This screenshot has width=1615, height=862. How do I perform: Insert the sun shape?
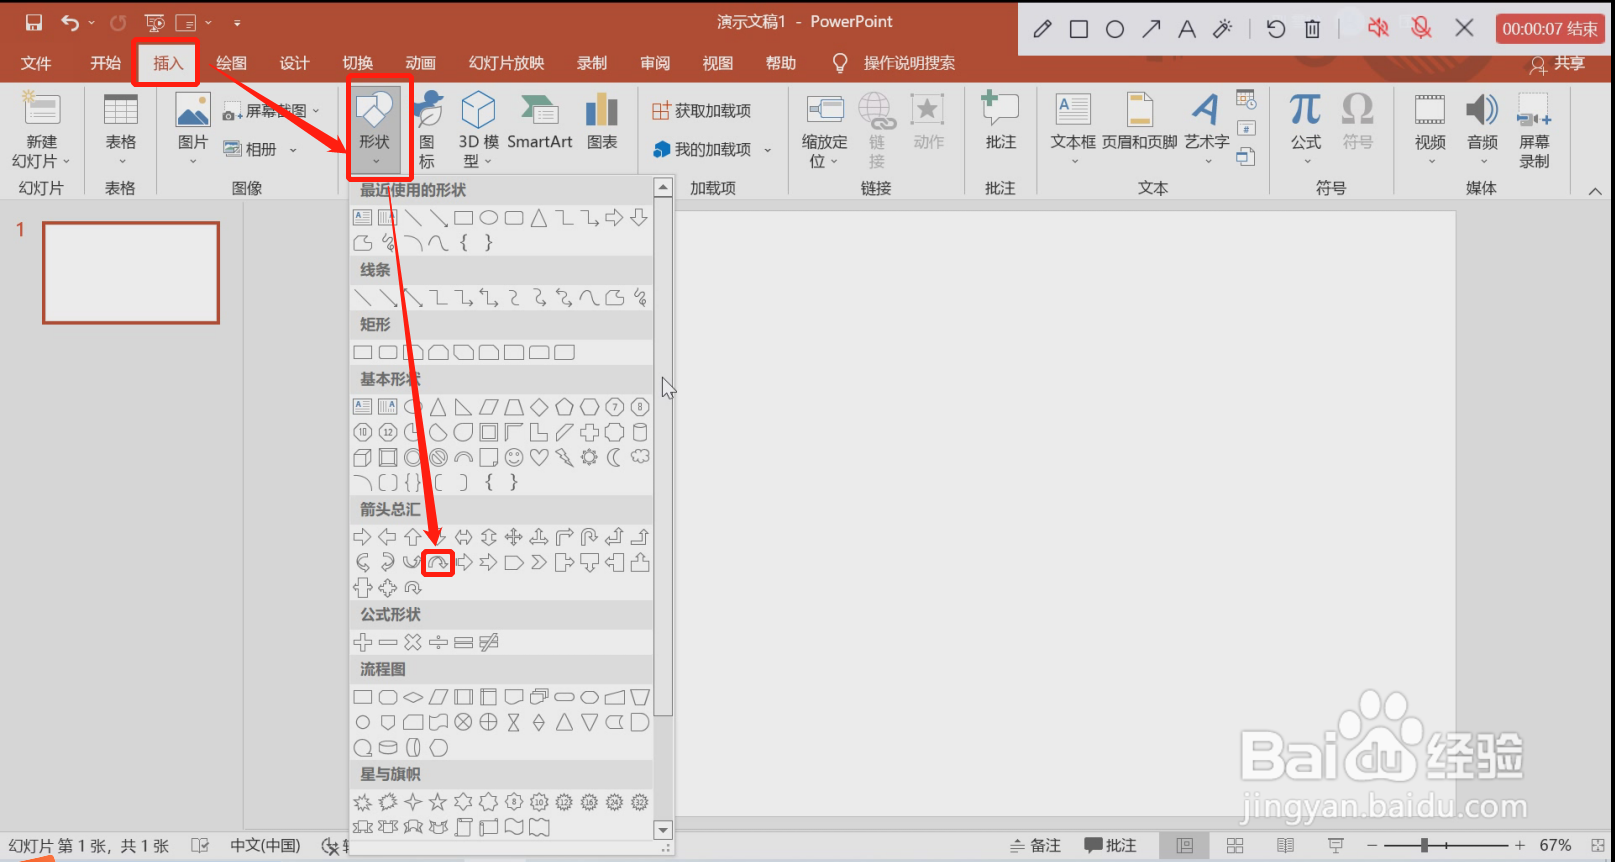click(589, 458)
